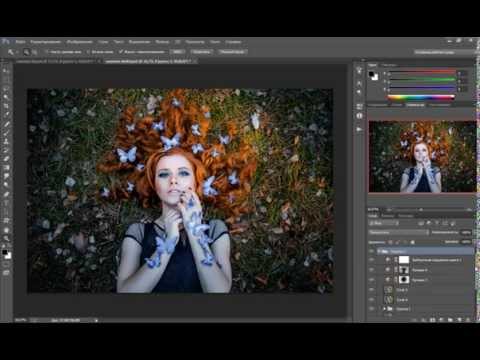Viewport: 480px width, 360px height.
Task: Select the Path Selection tool
Action: tap(6, 211)
